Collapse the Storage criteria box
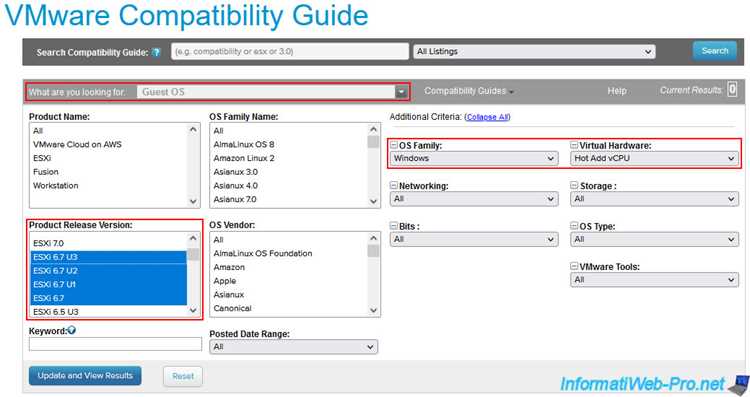Screen dimensions: 750x397 (574, 186)
